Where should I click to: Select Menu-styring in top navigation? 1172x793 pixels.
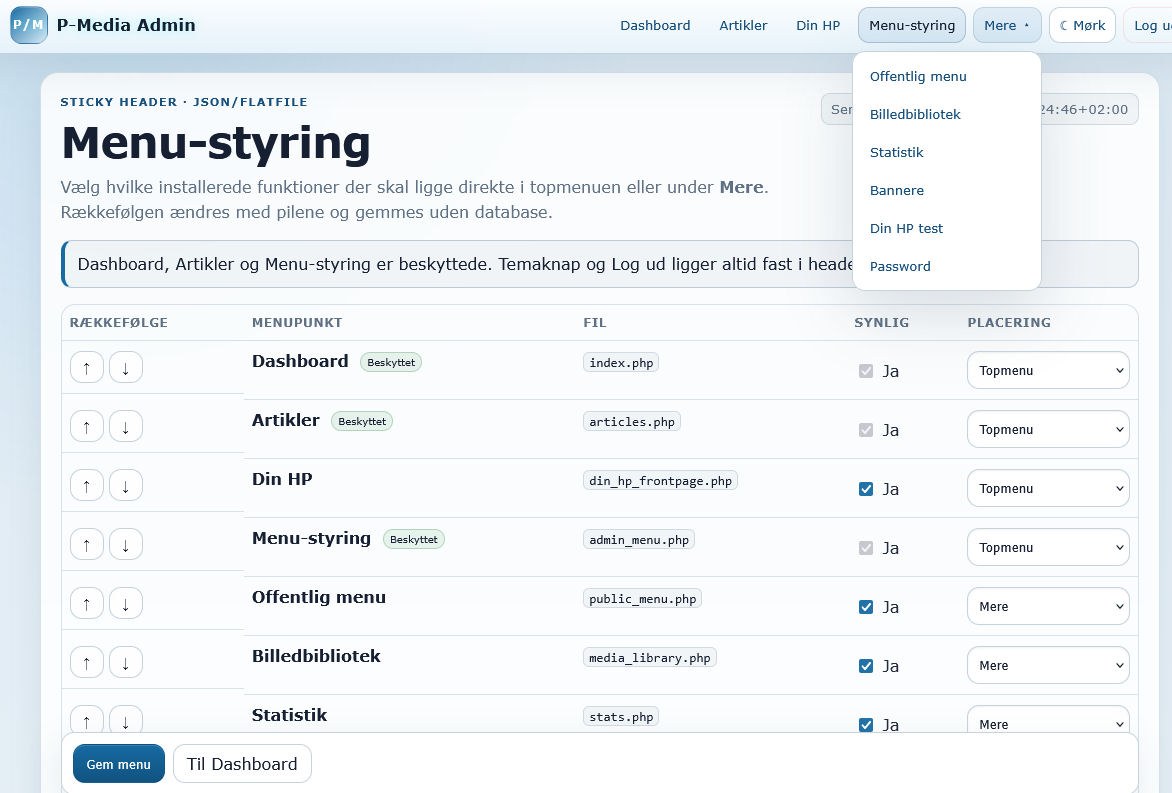(x=912, y=25)
